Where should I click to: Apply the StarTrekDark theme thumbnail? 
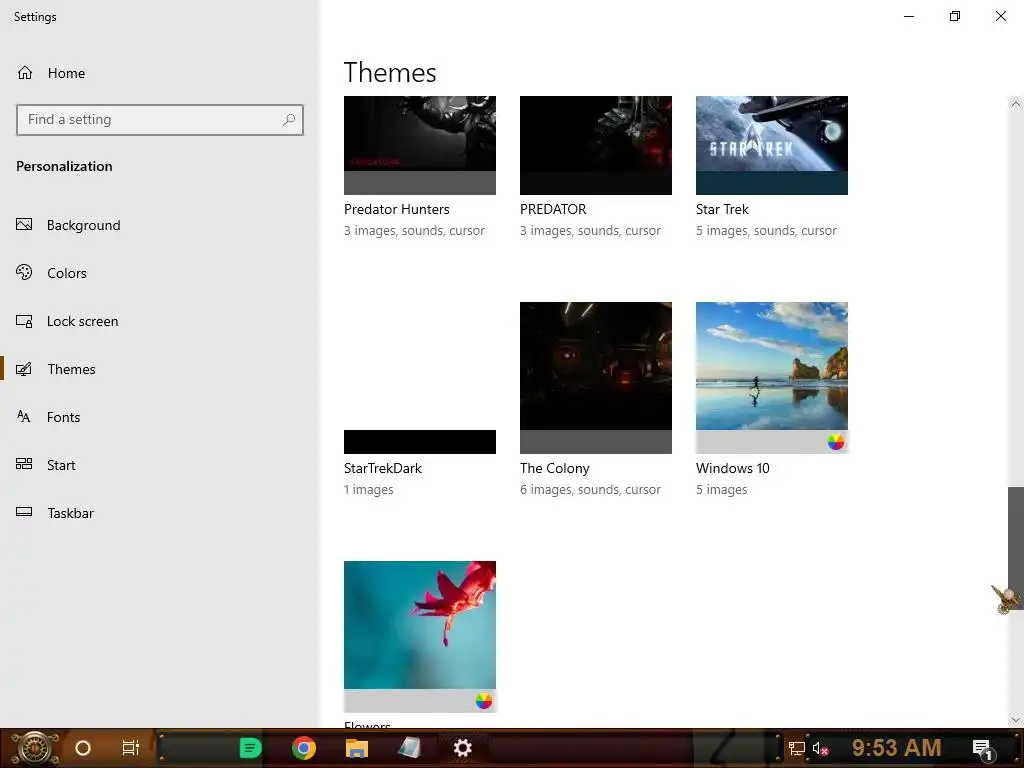pos(420,377)
